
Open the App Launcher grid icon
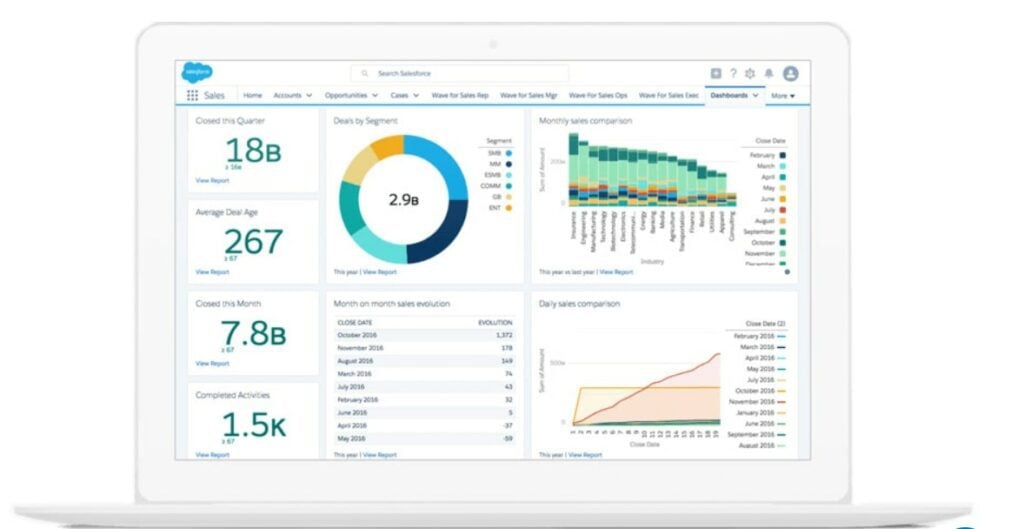[x=193, y=95]
